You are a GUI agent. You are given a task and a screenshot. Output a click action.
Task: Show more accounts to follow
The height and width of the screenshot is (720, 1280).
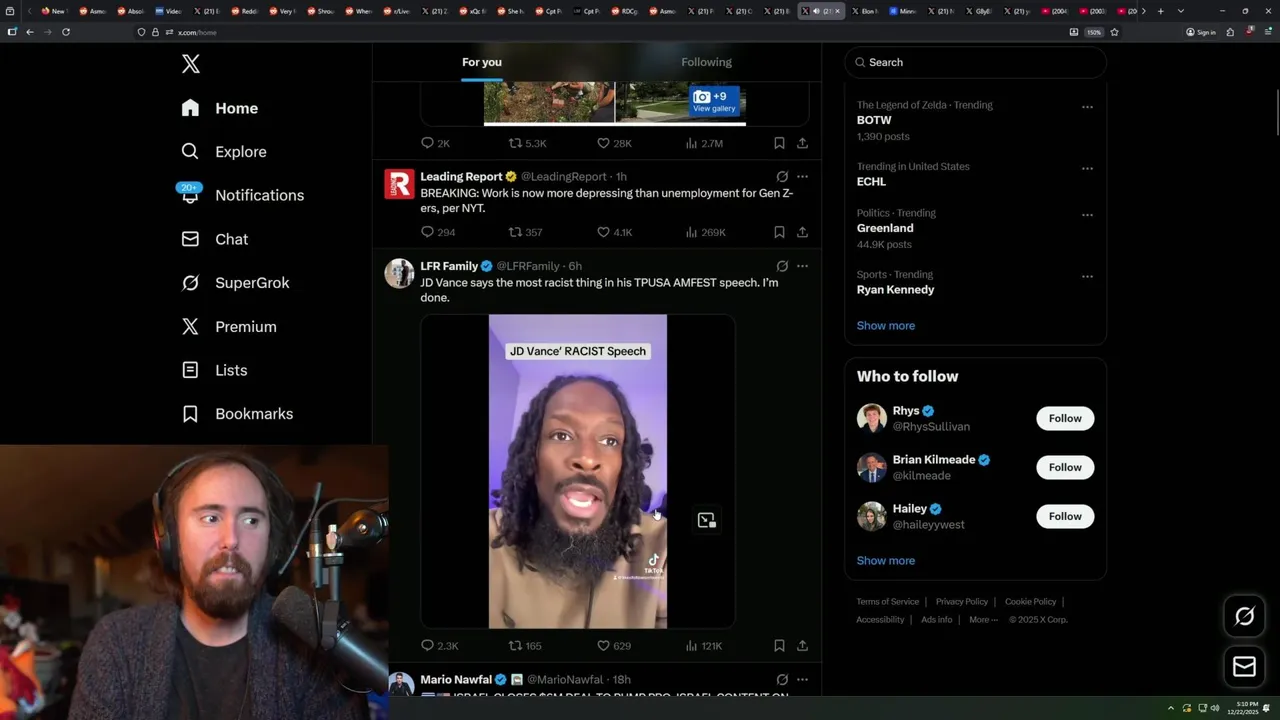click(886, 561)
